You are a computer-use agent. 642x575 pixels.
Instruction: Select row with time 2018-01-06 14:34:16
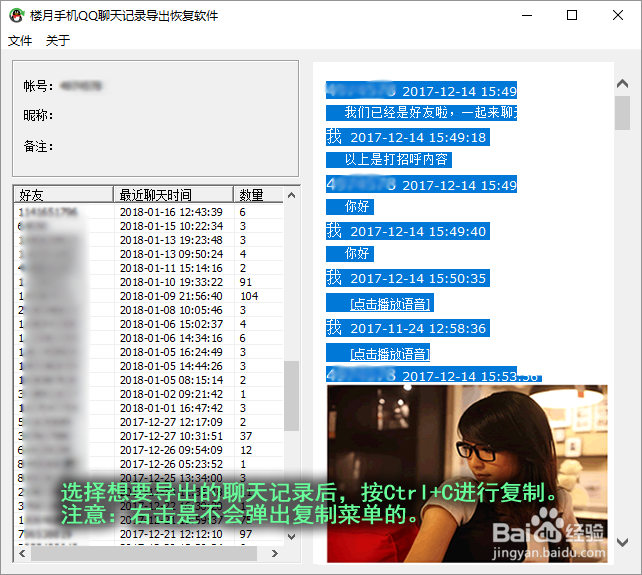[x=149, y=338]
